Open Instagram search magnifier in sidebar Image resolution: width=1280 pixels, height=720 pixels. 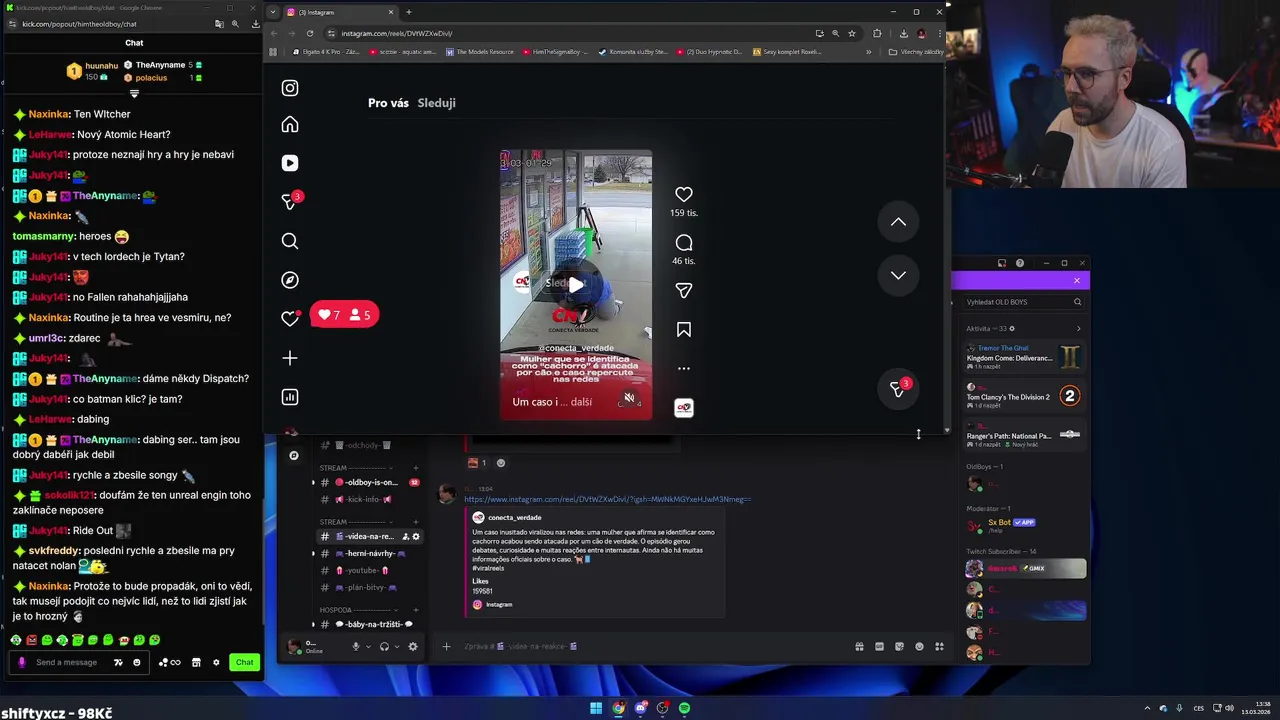pyautogui.click(x=290, y=241)
